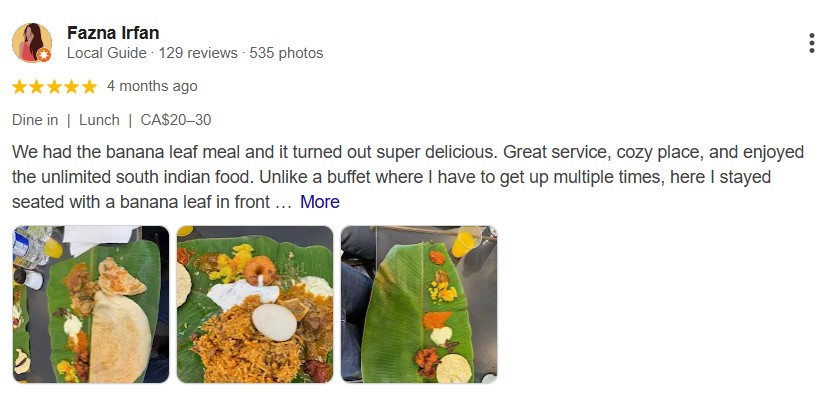The image size is (831, 398).
Task: Open the biryani rice meal photo
Action: [x=255, y=304]
